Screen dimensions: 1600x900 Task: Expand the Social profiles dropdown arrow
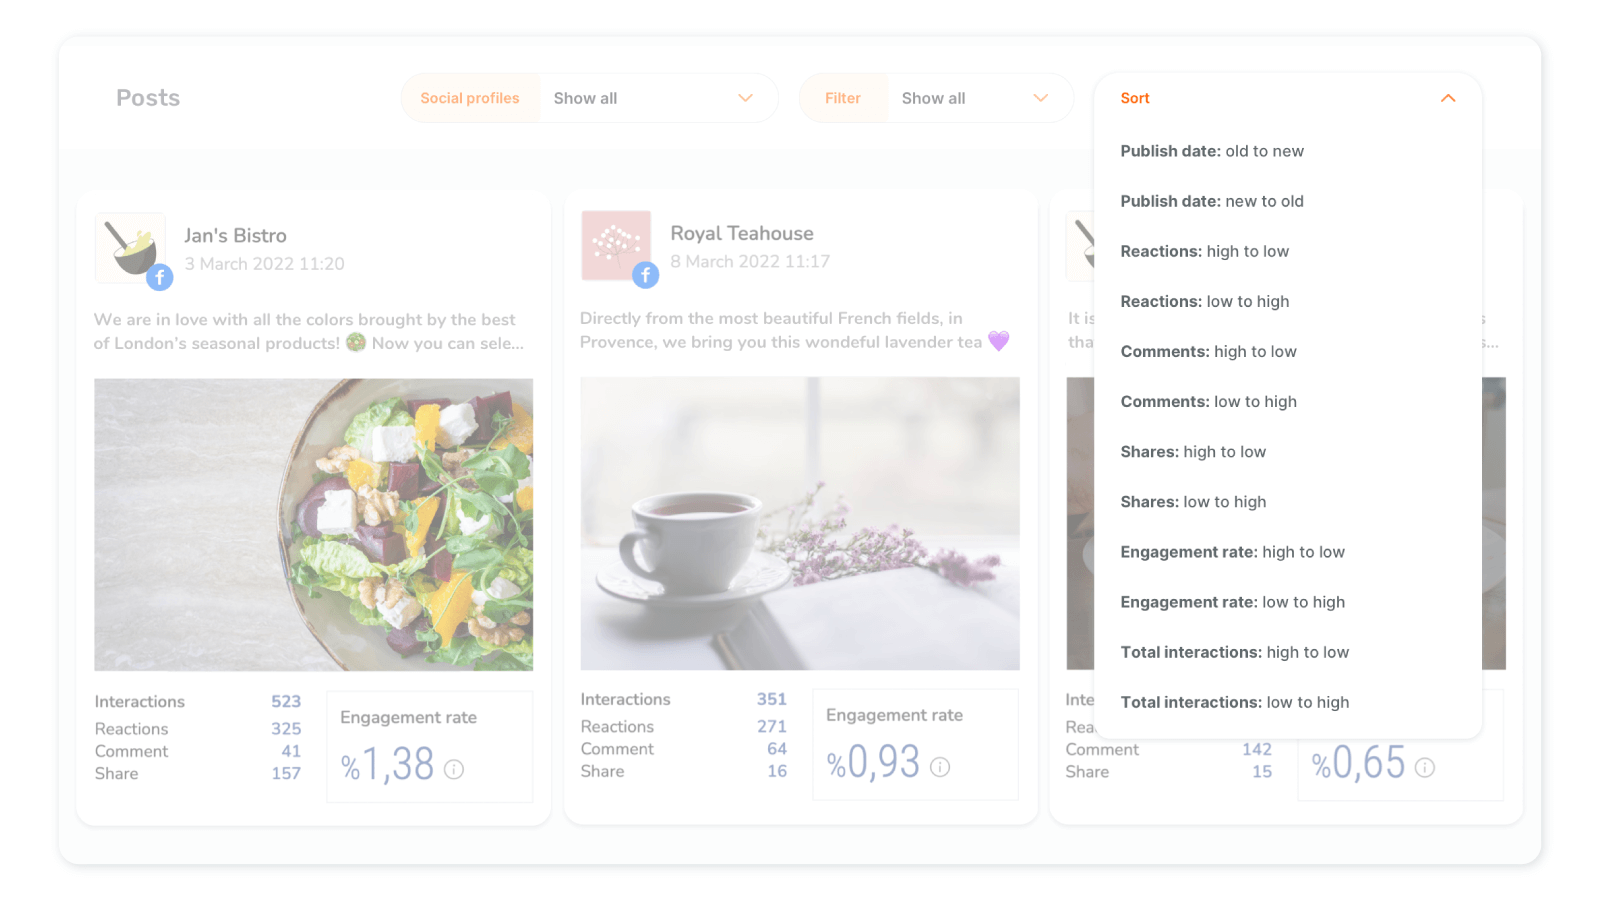(x=745, y=98)
